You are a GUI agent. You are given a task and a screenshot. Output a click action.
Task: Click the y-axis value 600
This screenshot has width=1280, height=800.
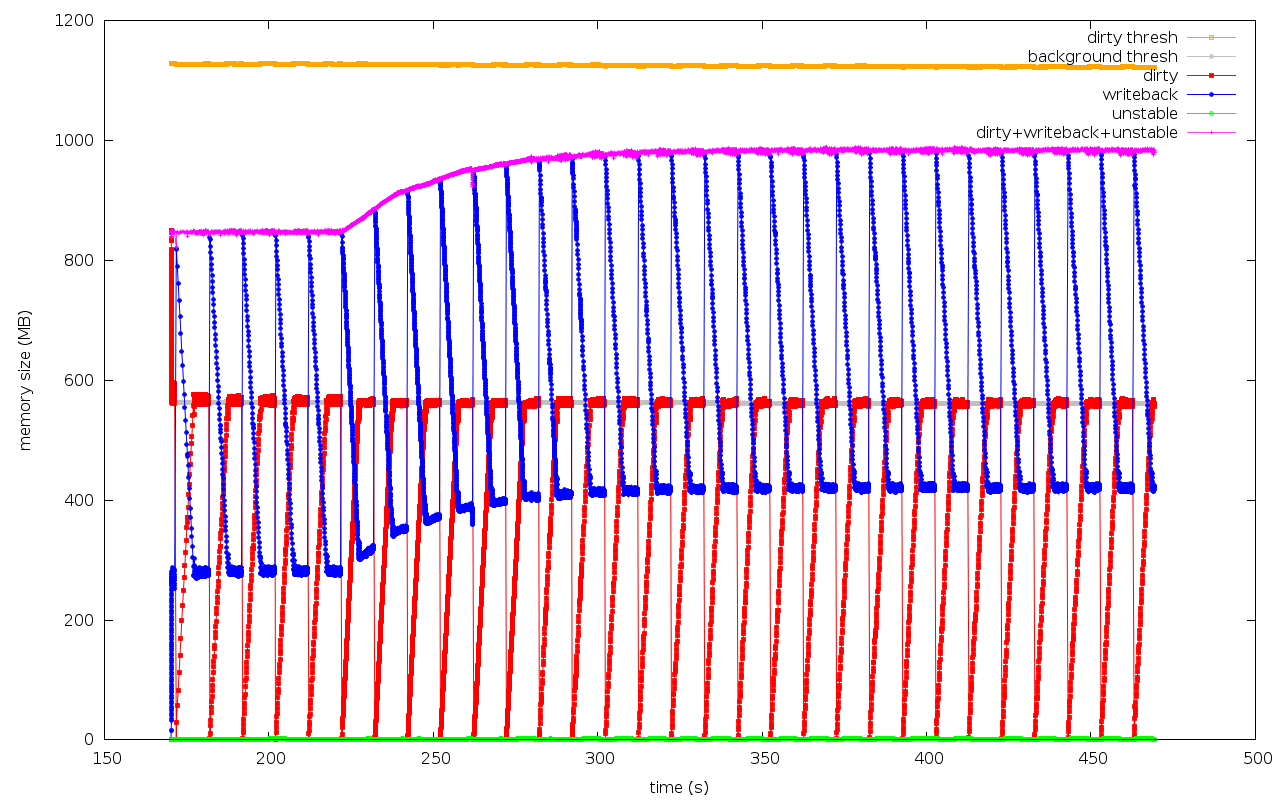(x=80, y=380)
